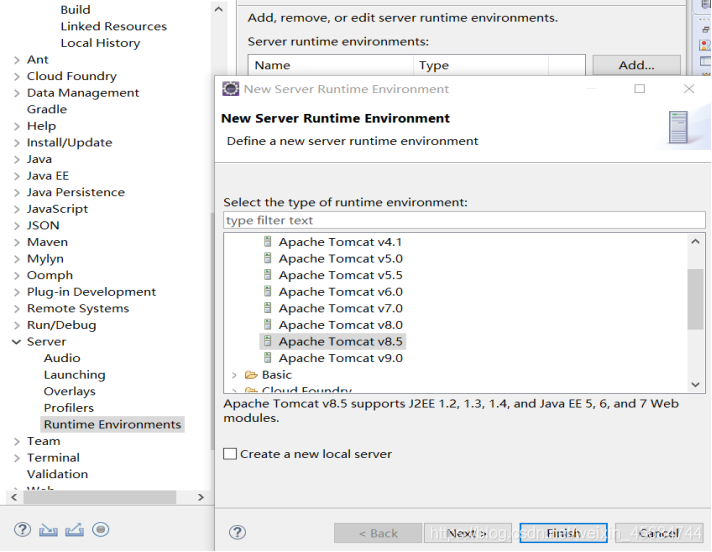Expand the Ant preferences node
This screenshot has width=712, height=552.
(17, 60)
